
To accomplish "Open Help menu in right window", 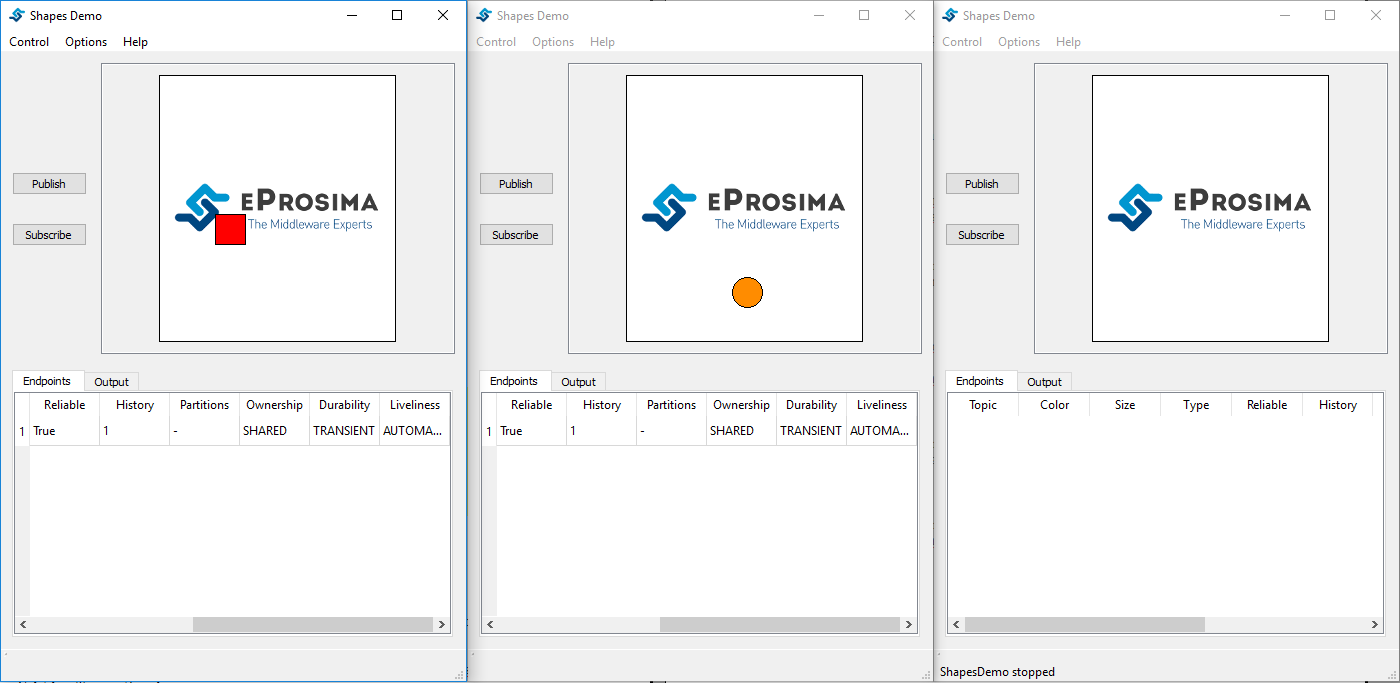I will click(x=1068, y=42).
